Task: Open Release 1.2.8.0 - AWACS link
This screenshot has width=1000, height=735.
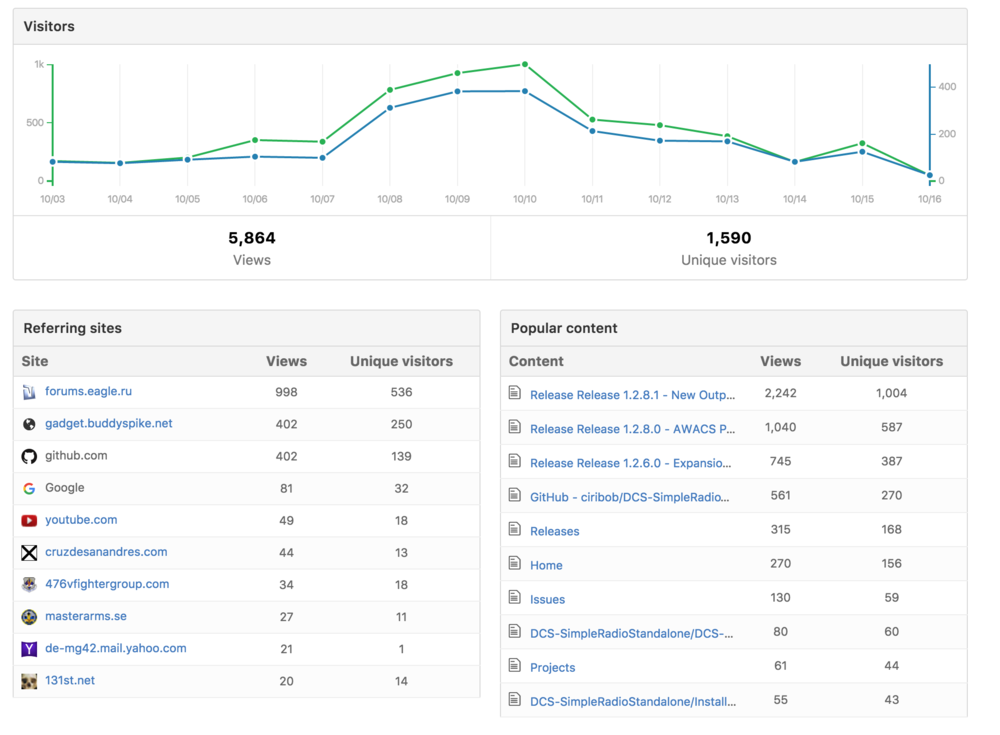Action: tap(633, 429)
